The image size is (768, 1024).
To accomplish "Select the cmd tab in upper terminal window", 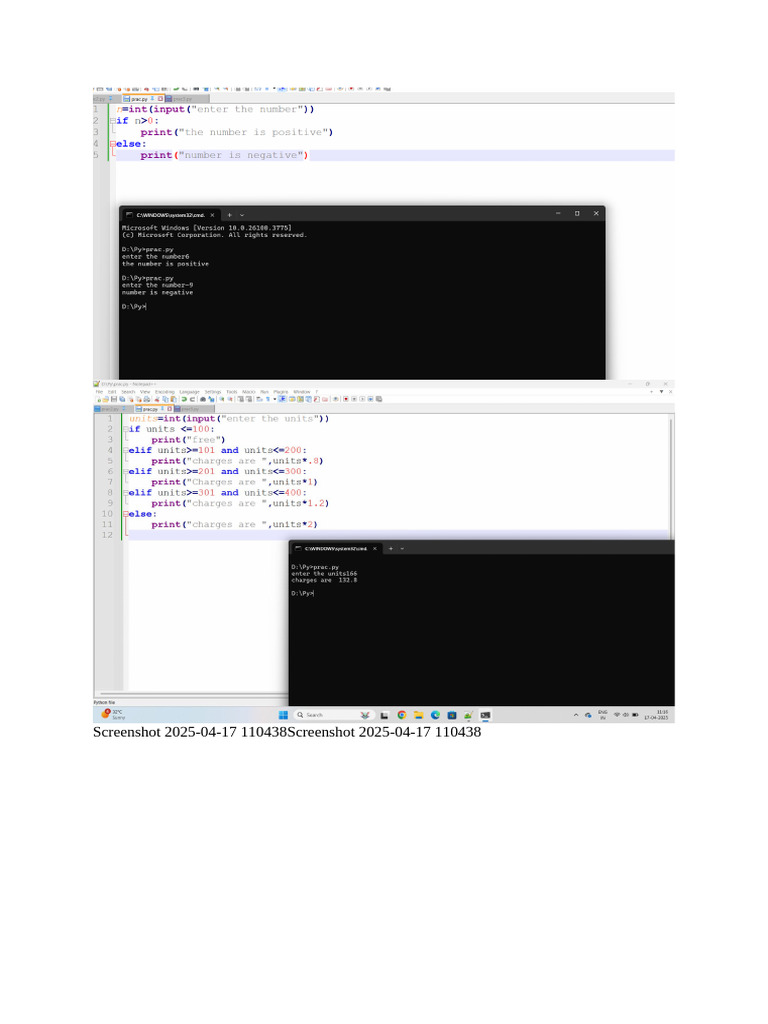I will pyautogui.click(x=169, y=215).
